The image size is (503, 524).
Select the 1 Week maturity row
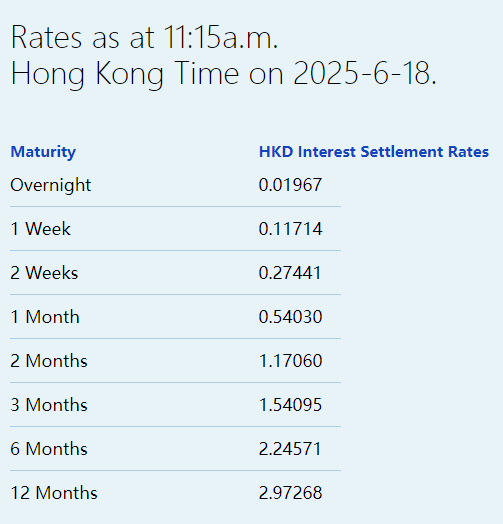[x=175, y=229]
